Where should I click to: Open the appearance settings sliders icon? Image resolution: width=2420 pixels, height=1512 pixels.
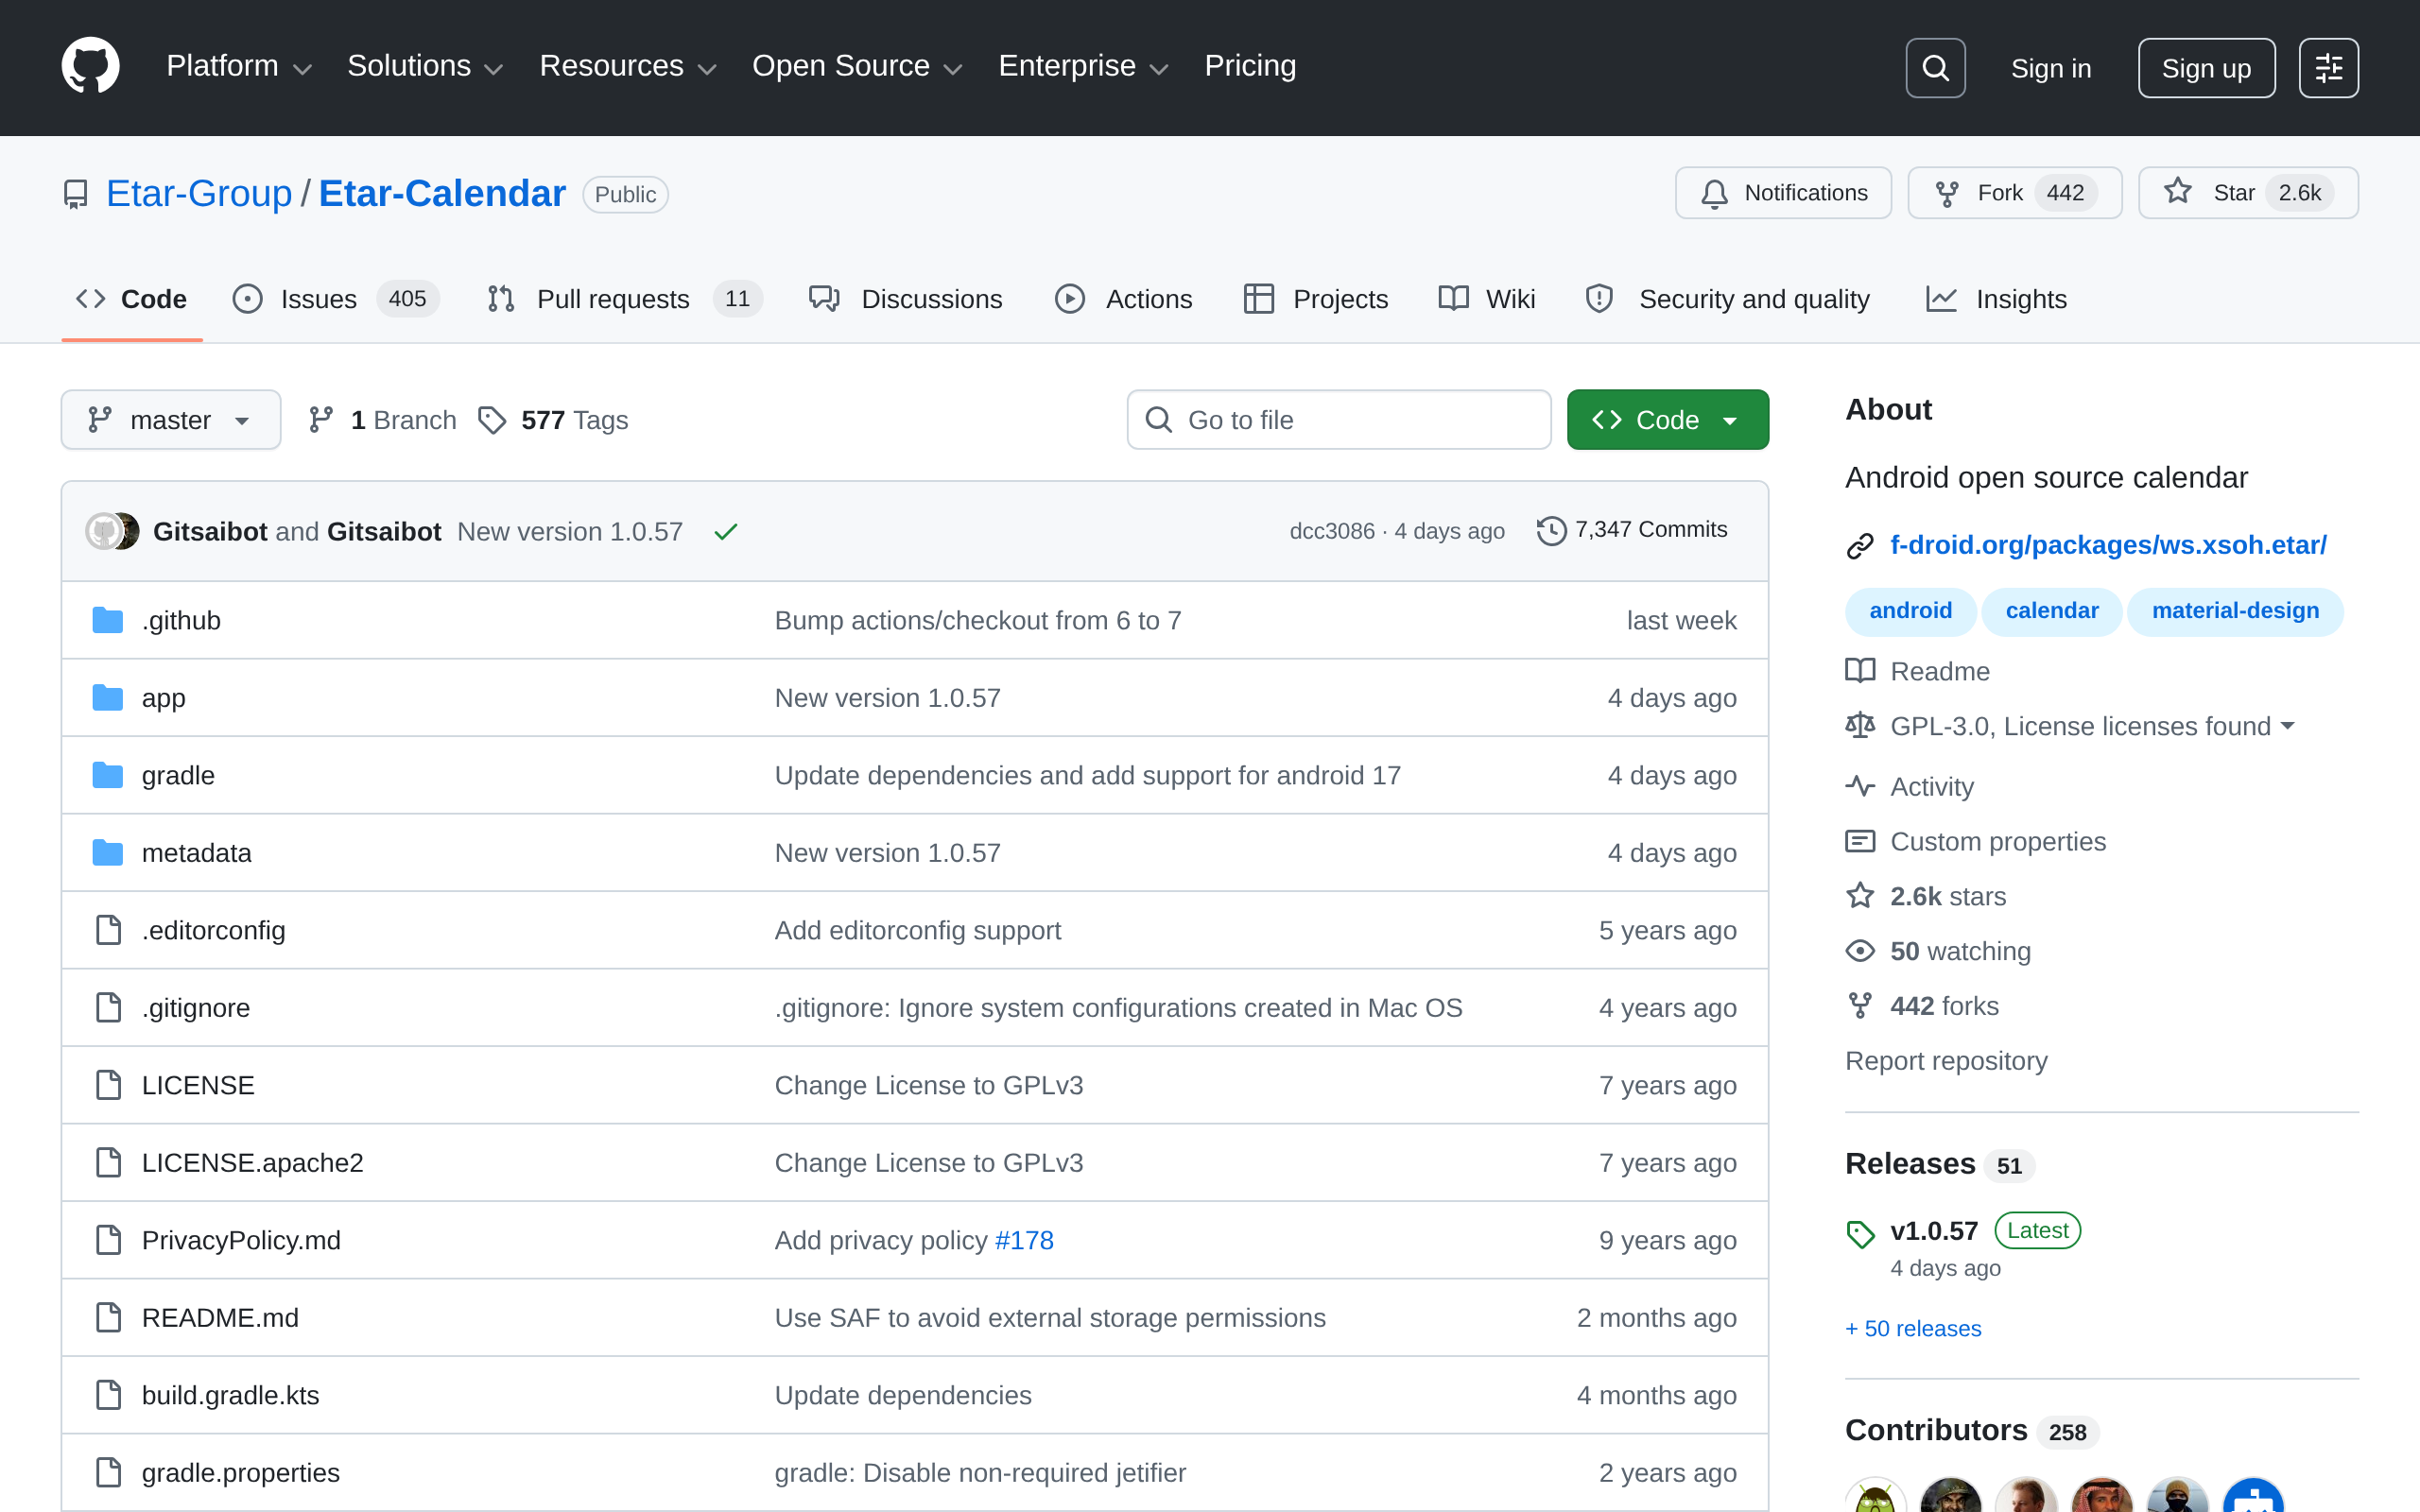pyautogui.click(x=2328, y=68)
